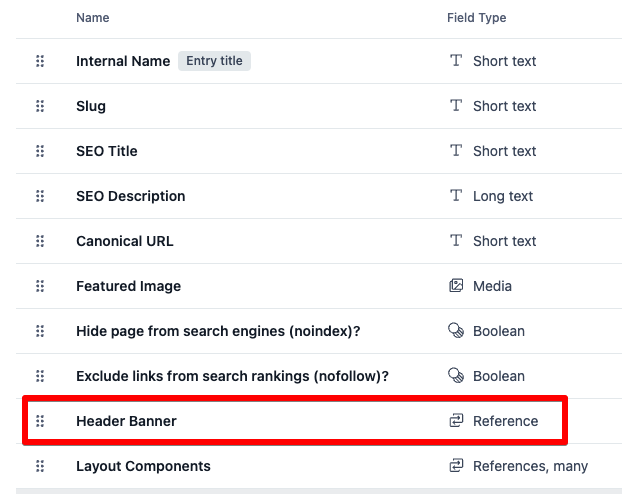622x494 pixels.
Task: Open the Internal Name field
Action: (123, 61)
